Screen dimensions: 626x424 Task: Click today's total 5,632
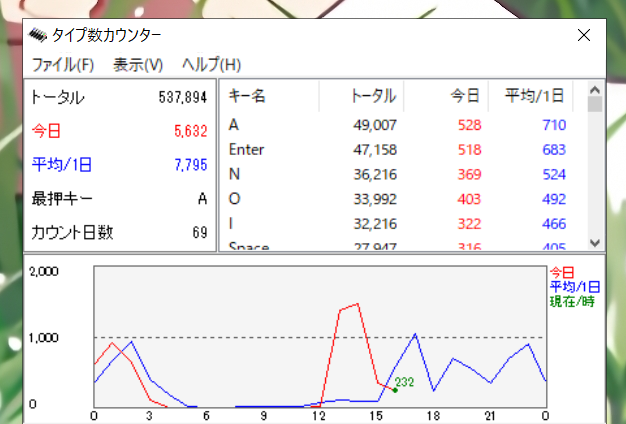(x=190, y=131)
